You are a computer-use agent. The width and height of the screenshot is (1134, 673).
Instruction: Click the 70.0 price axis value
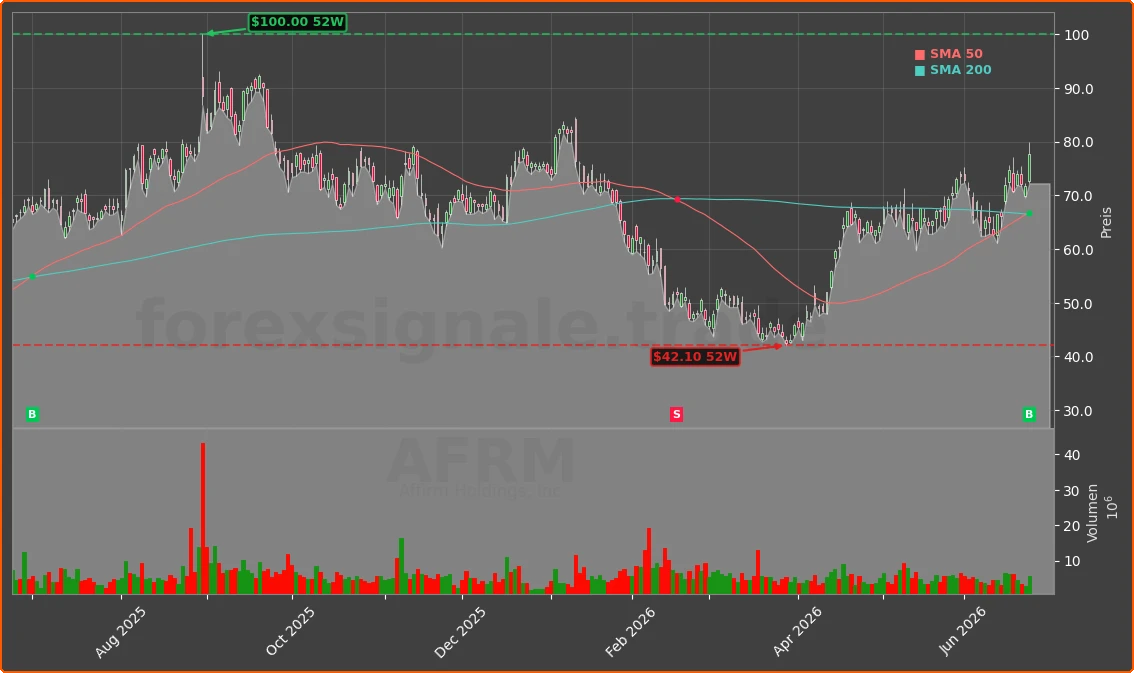pyautogui.click(x=1078, y=196)
